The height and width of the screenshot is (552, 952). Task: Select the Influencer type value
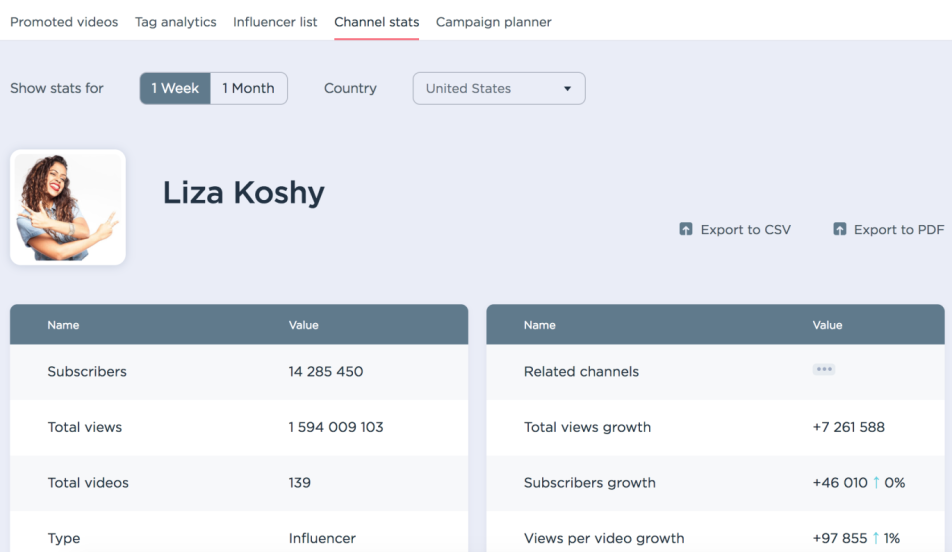tap(322, 539)
